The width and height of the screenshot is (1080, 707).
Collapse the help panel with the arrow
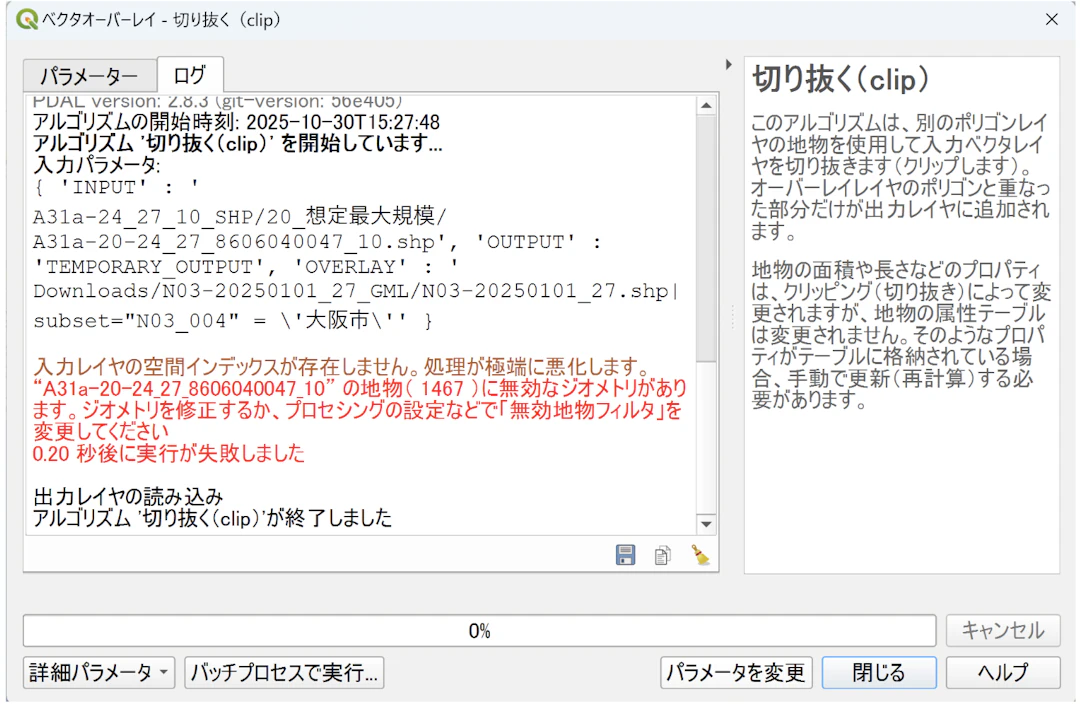(x=729, y=65)
